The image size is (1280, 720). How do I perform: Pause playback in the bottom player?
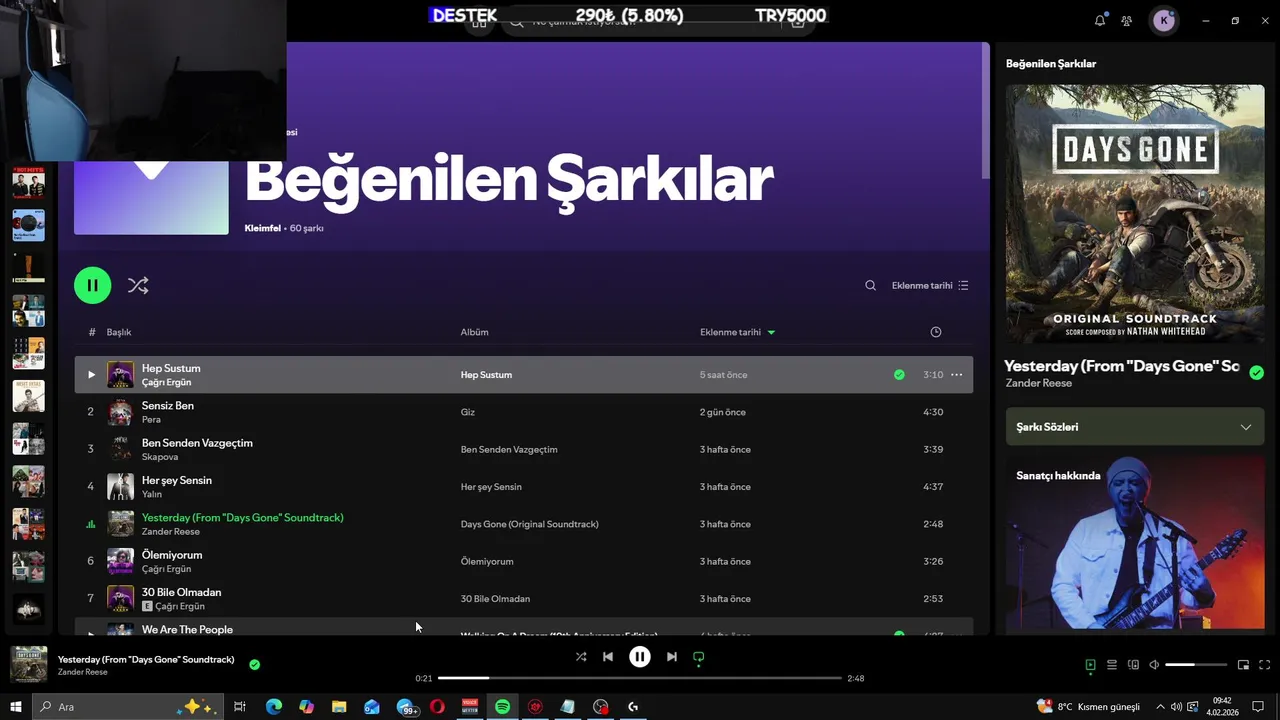(x=640, y=657)
